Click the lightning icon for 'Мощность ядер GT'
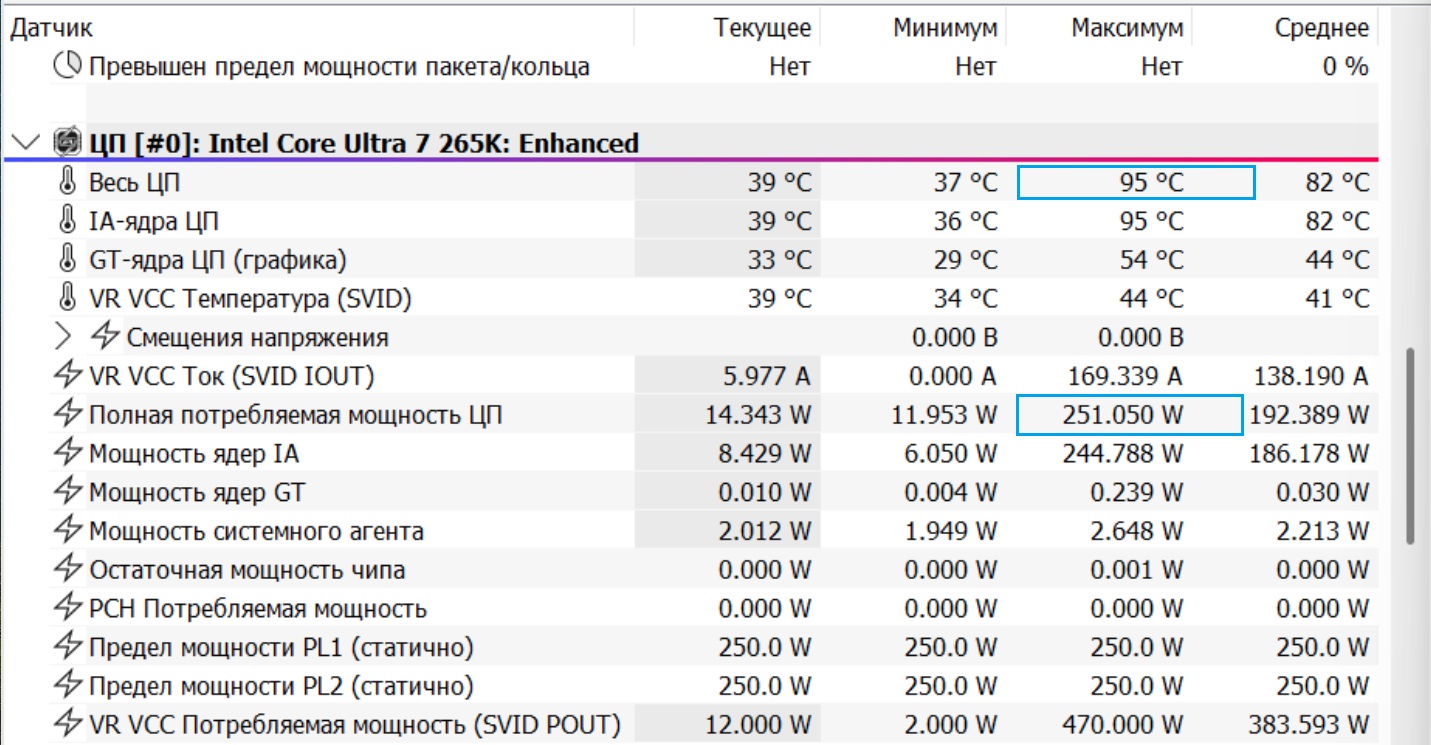 pyautogui.click(x=67, y=492)
